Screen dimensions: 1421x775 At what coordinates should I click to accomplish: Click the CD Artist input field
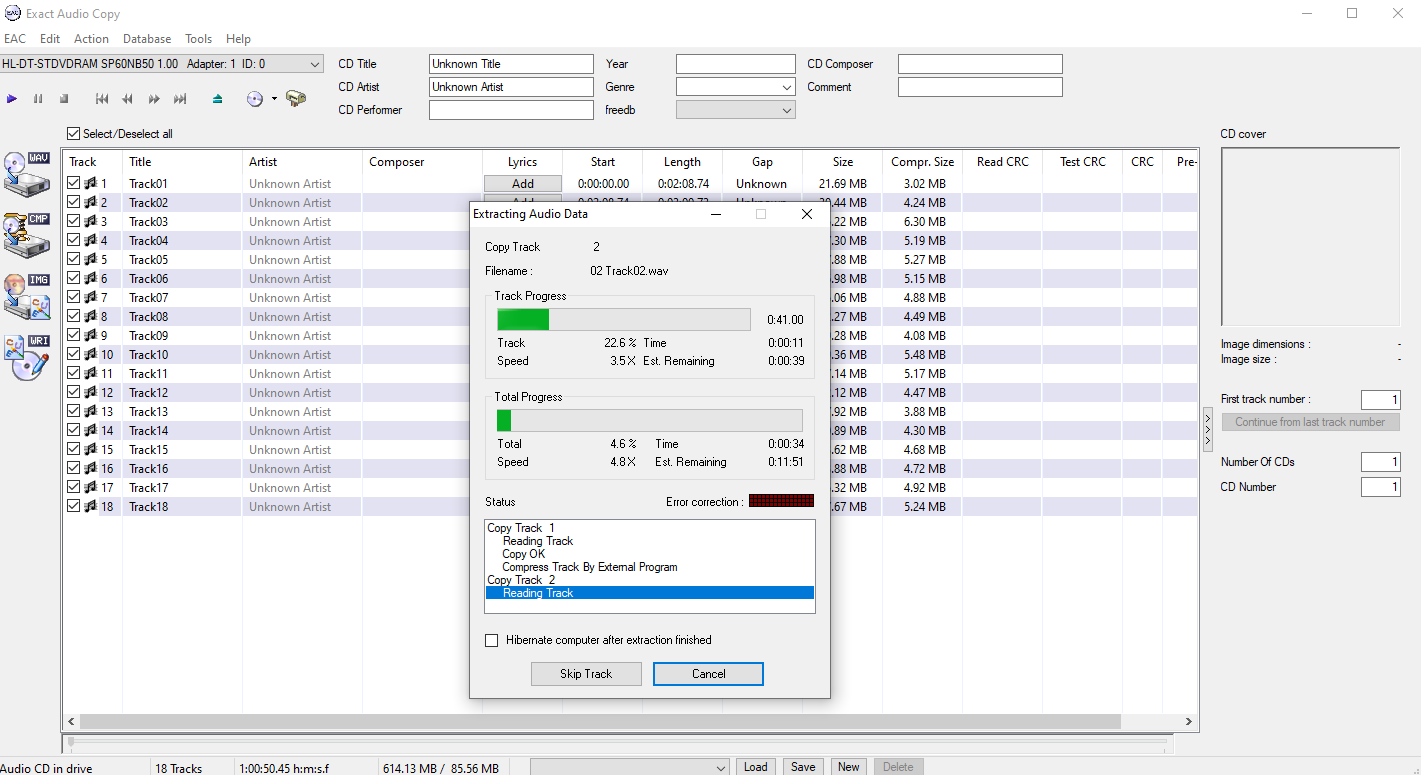tap(511, 87)
